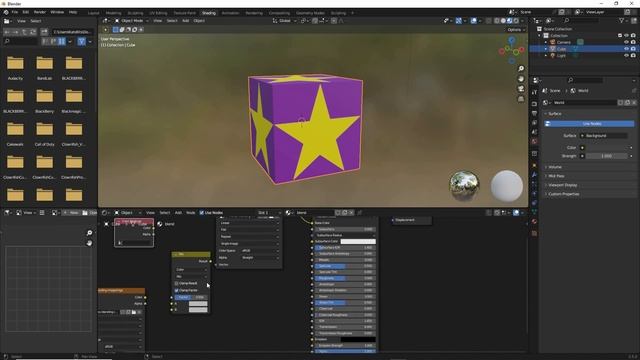The width and height of the screenshot is (640, 360).
Task: Click the Mix node Factor slider
Action: coord(191,297)
